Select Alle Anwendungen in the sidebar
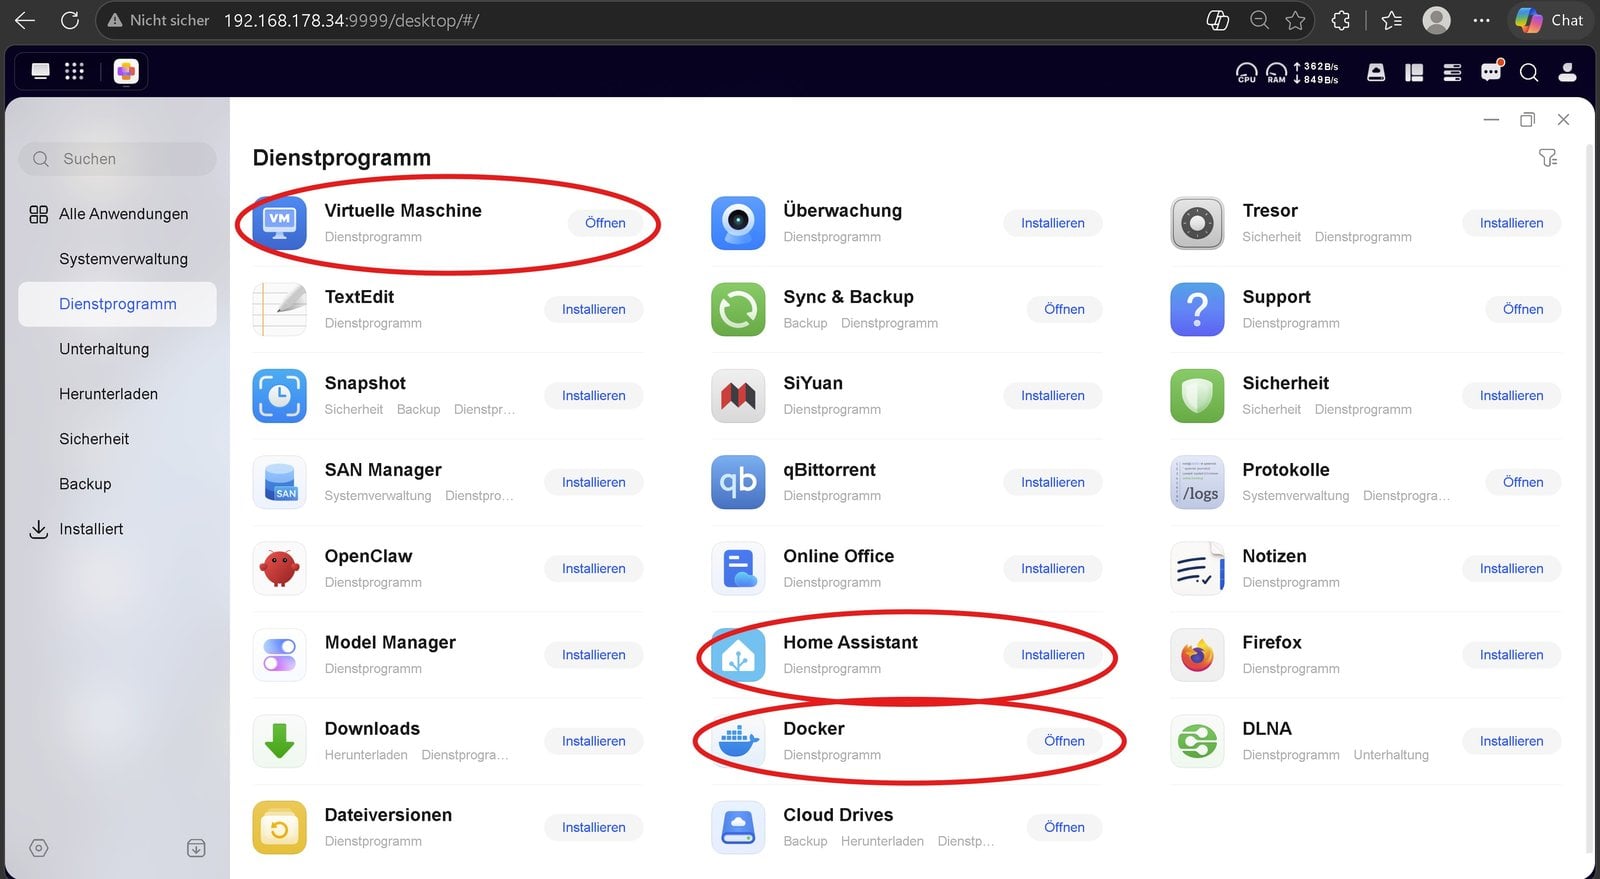Image resolution: width=1600 pixels, height=879 pixels. (117, 214)
